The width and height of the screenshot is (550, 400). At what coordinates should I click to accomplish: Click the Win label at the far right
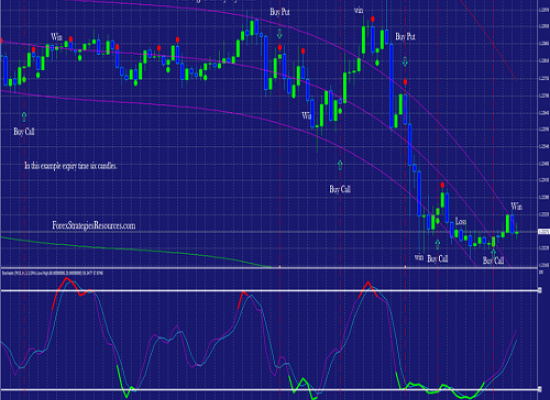(x=516, y=206)
